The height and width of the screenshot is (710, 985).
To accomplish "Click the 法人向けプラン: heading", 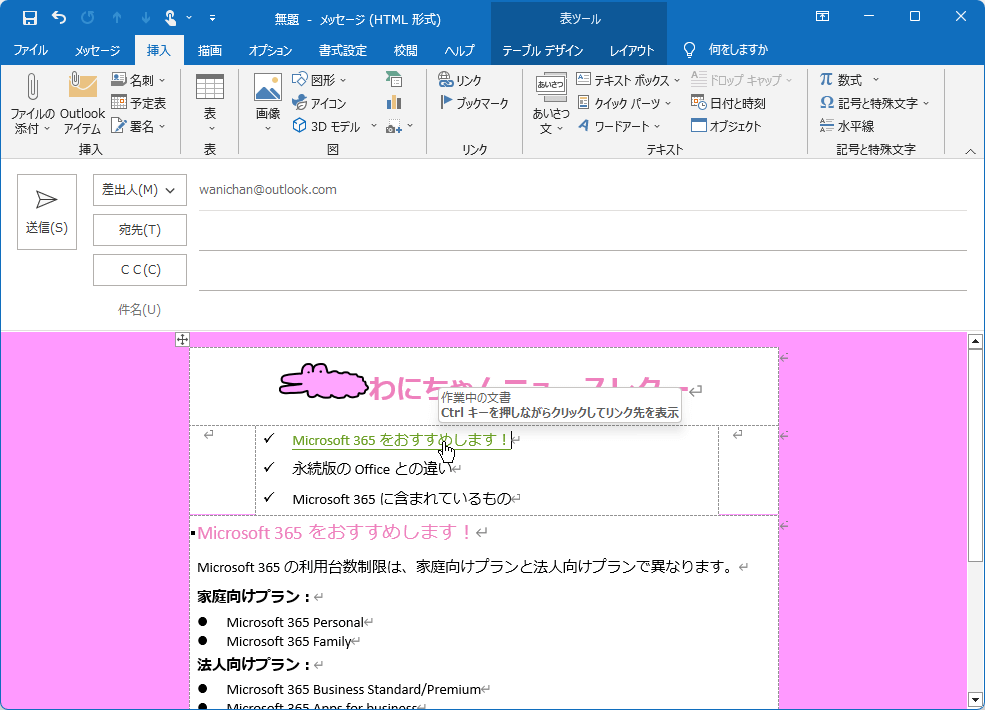I will tap(254, 664).
